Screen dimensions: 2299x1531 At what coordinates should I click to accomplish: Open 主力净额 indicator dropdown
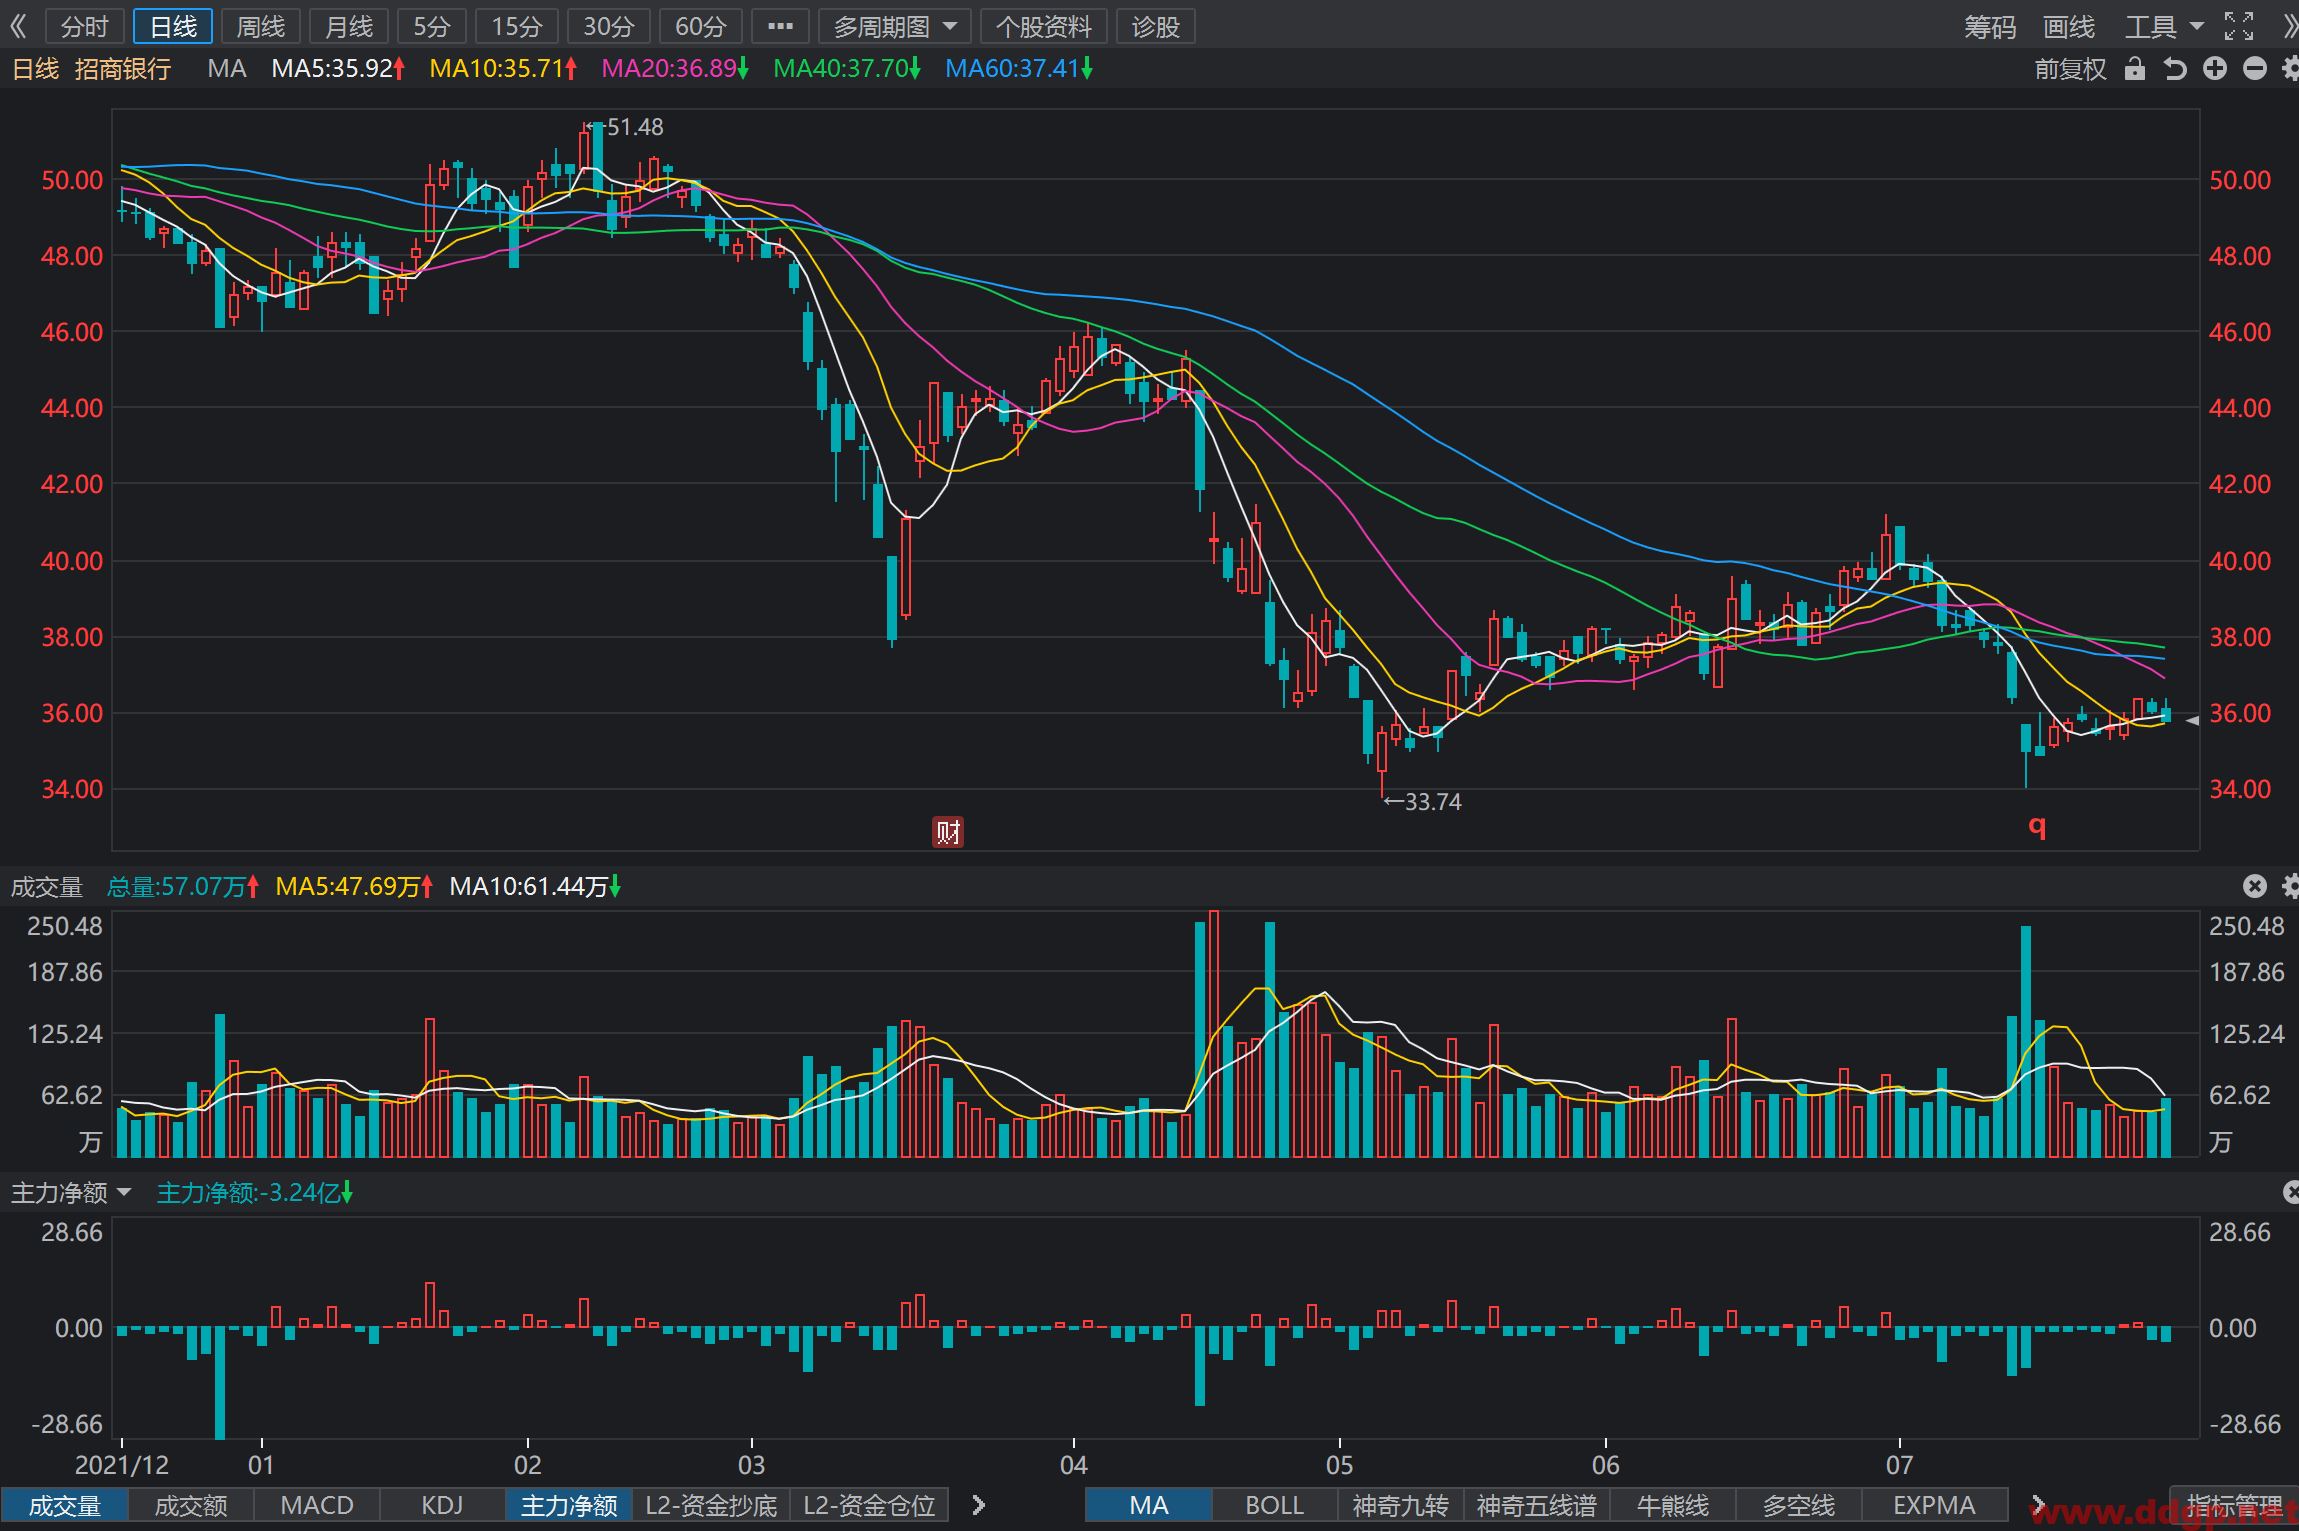[x=71, y=1192]
